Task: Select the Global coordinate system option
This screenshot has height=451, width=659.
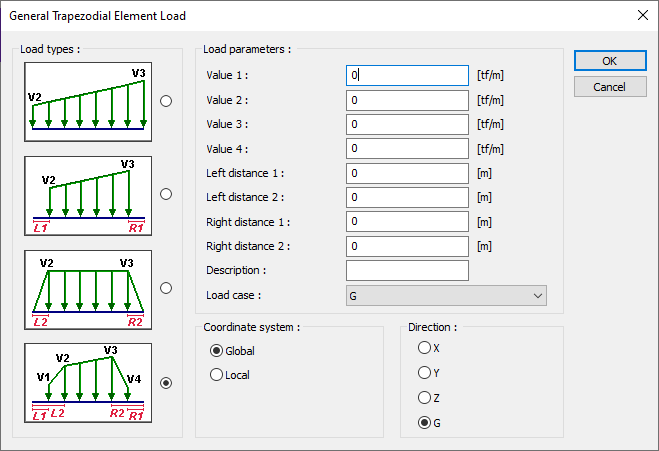Action: click(217, 351)
